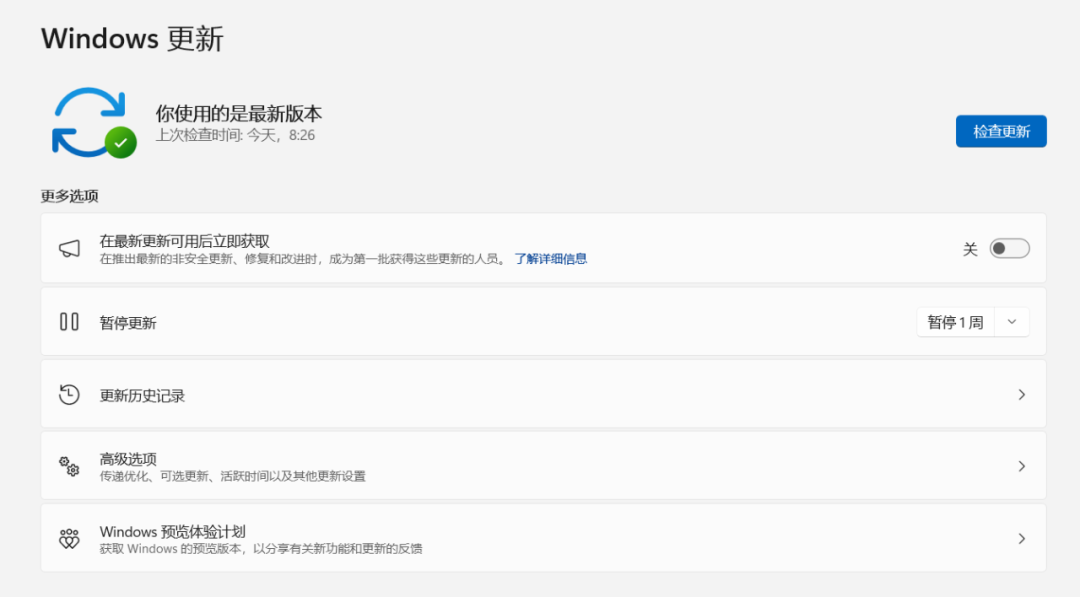
Task: Click the green checkmark badge on sync icon
Action: pos(121,143)
